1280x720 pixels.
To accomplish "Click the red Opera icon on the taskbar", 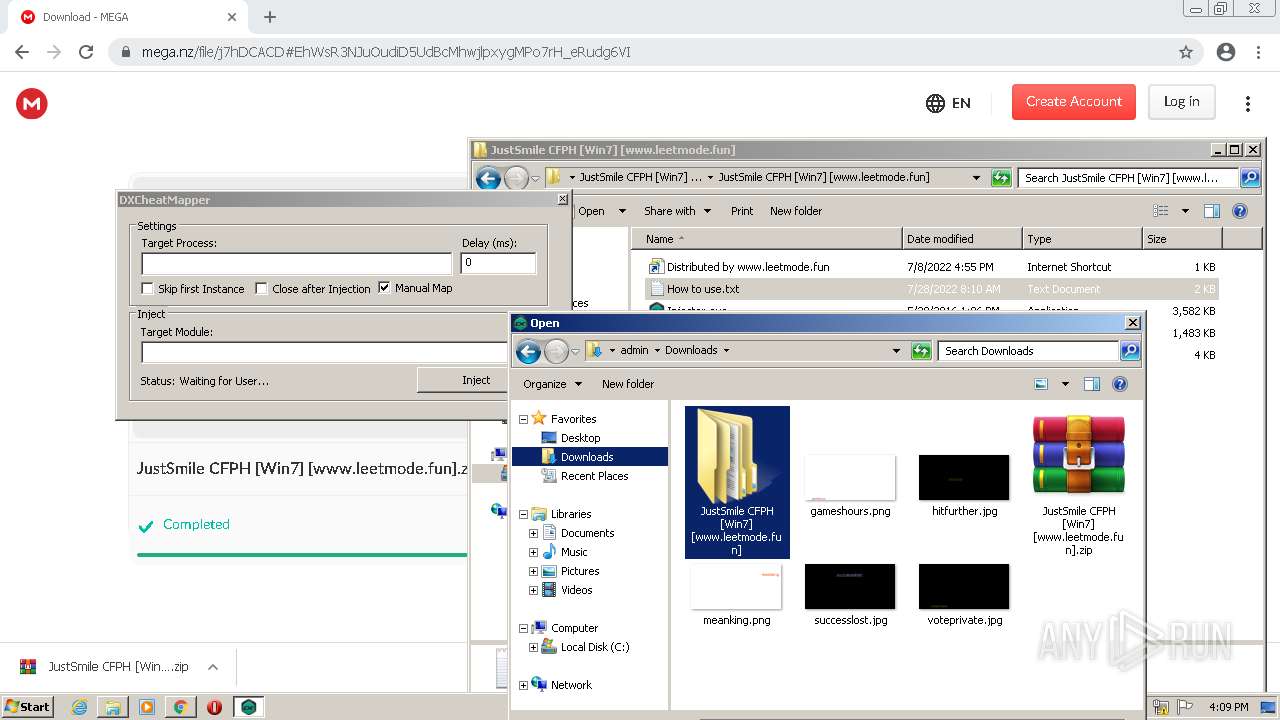I will [x=214, y=707].
